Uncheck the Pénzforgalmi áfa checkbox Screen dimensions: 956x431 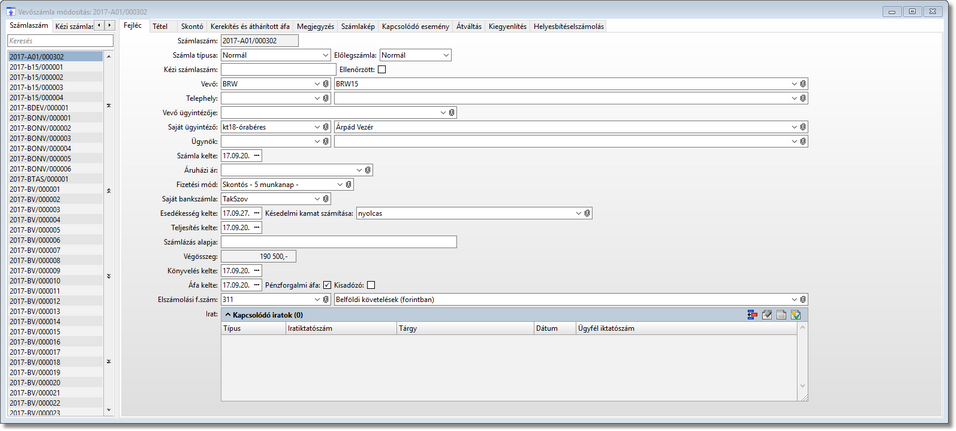(327, 285)
